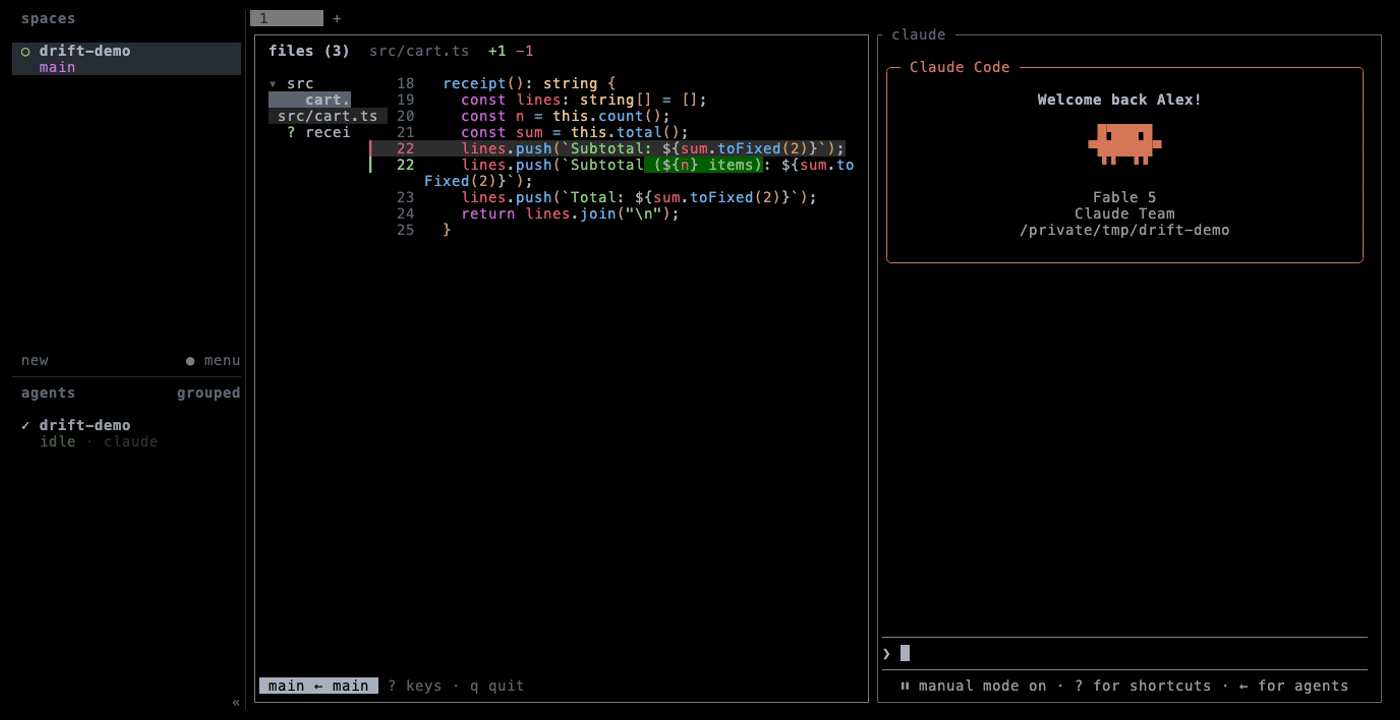Click the line 20 'const n' code
This screenshot has width=1400, height=720.
tap(564, 116)
